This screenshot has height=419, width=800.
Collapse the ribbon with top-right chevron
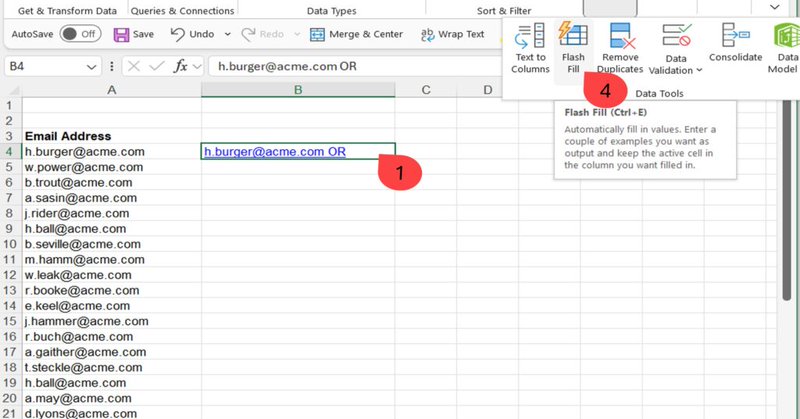coord(774,7)
